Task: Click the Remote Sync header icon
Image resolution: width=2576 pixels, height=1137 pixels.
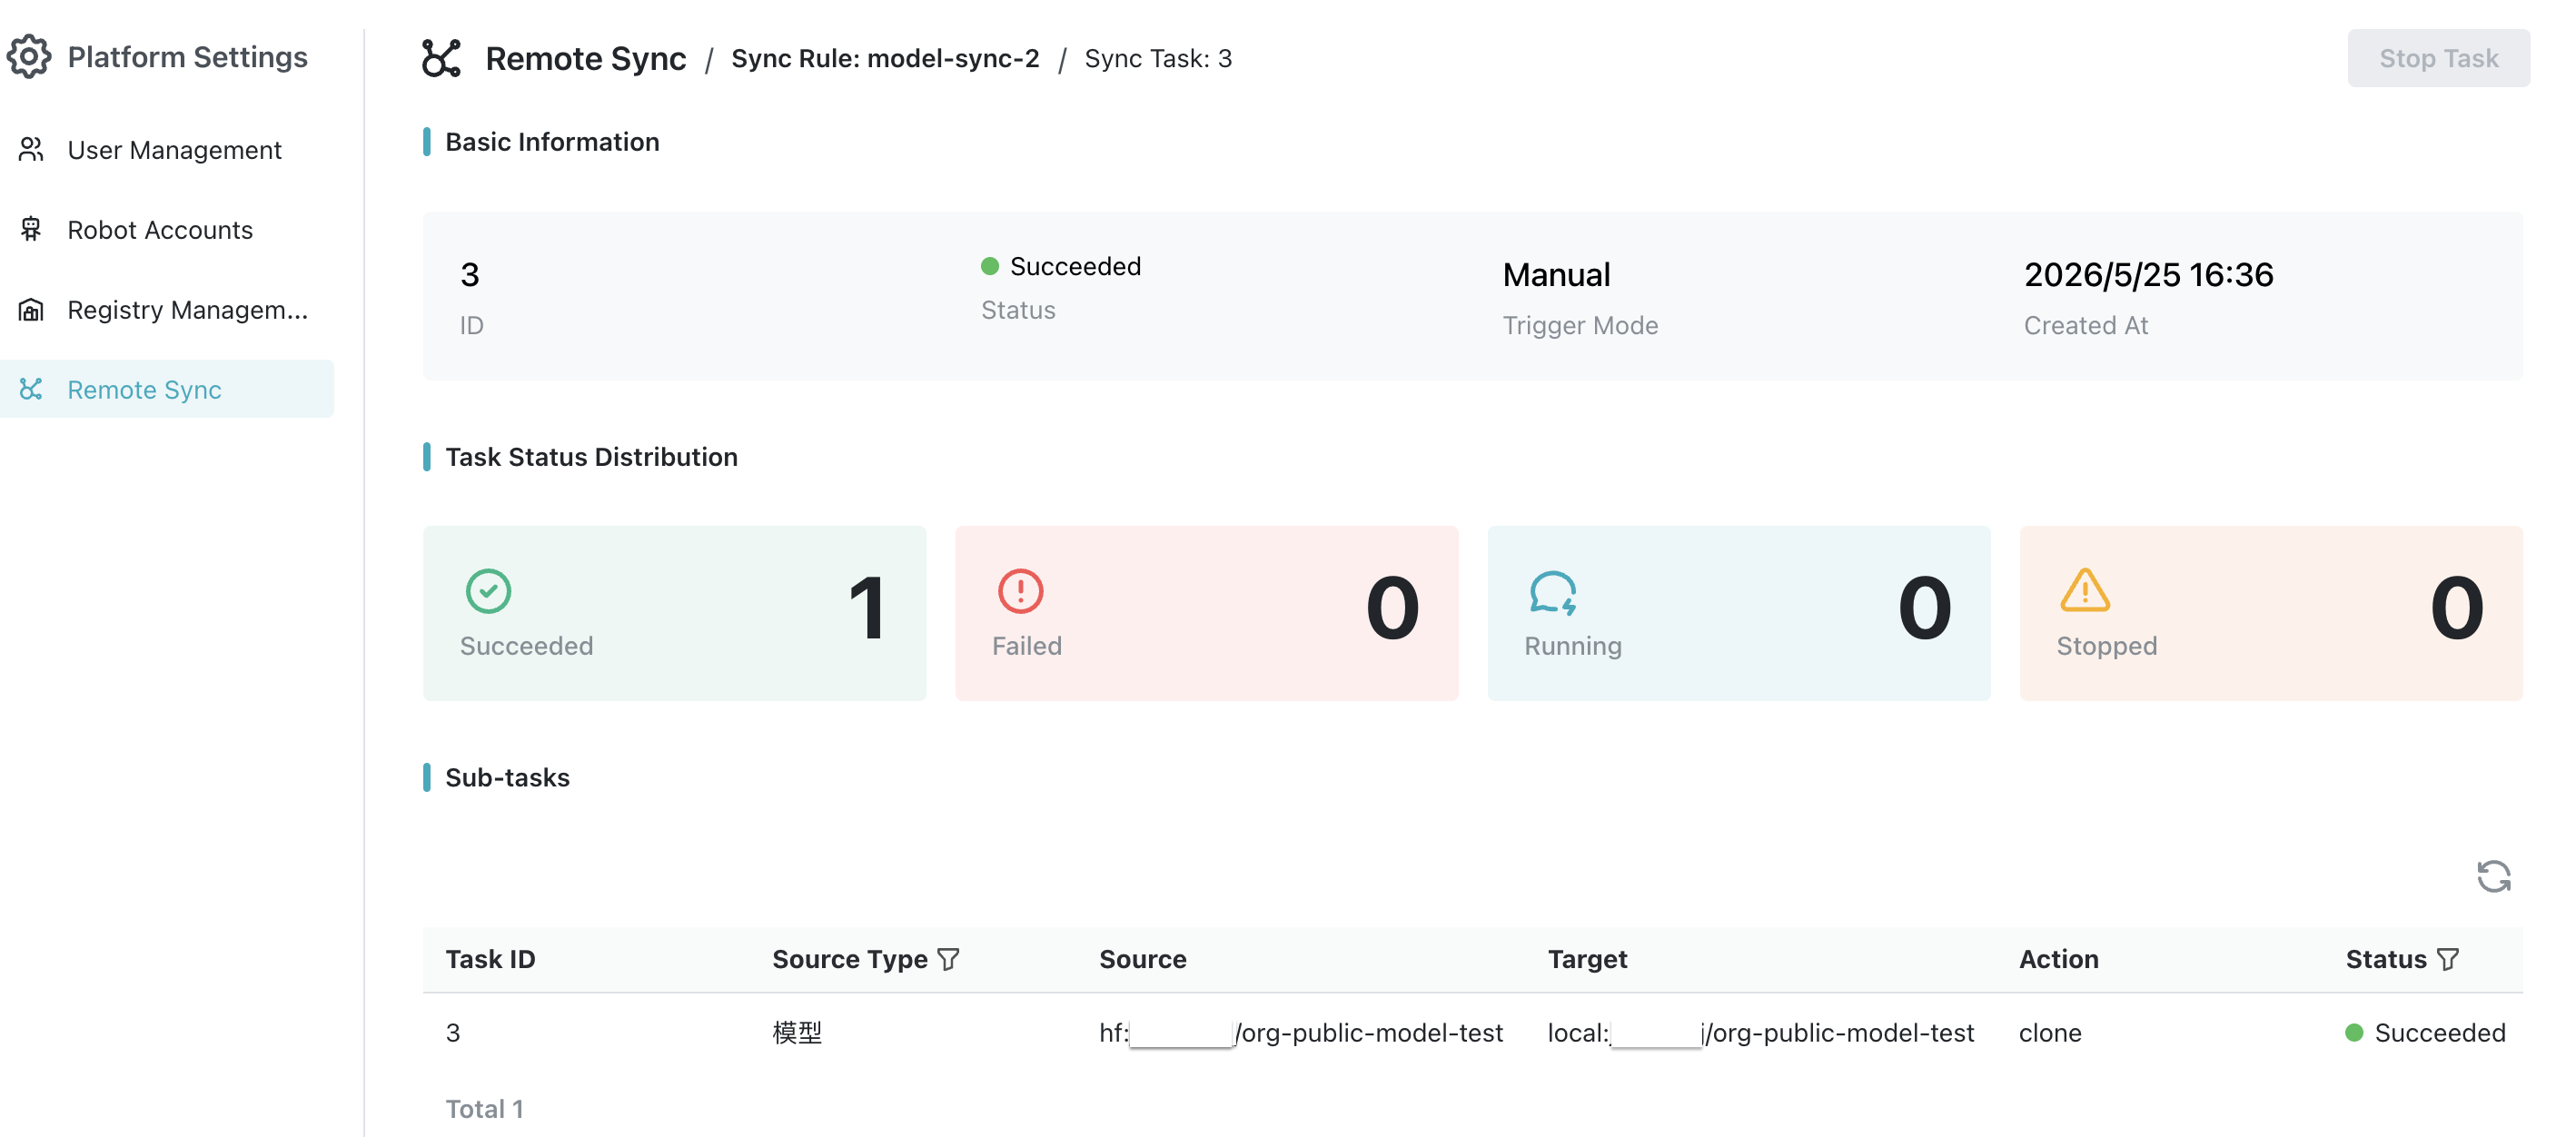Action: (x=441, y=58)
